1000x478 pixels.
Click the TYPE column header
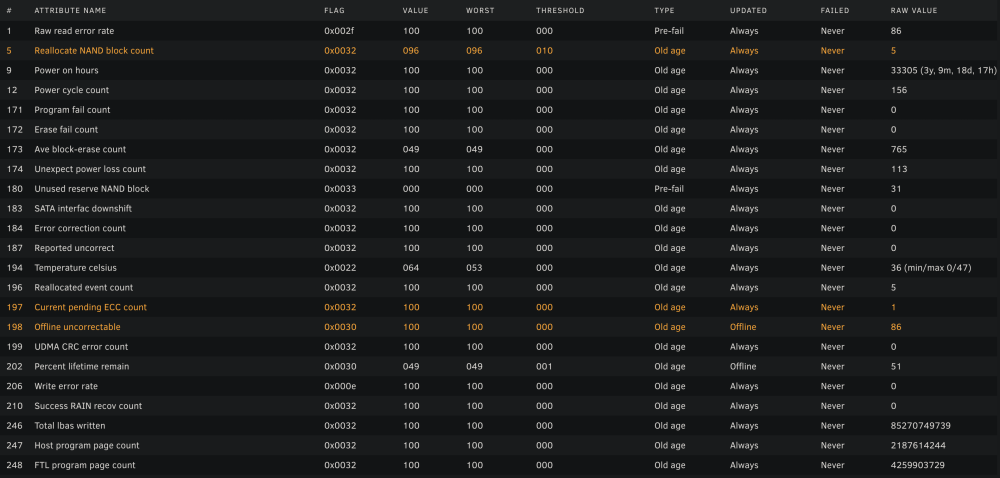(664, 10)
